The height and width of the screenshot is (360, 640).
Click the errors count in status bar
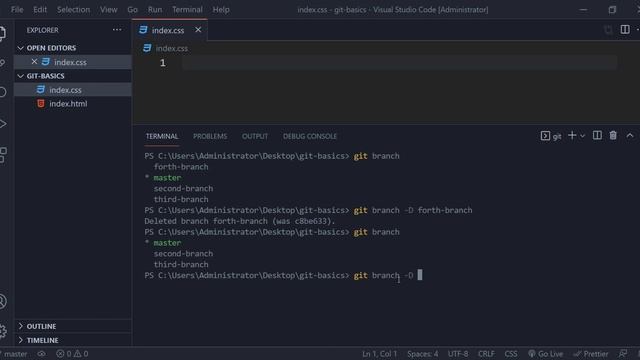pyautogui.click(x=64, y=354)
